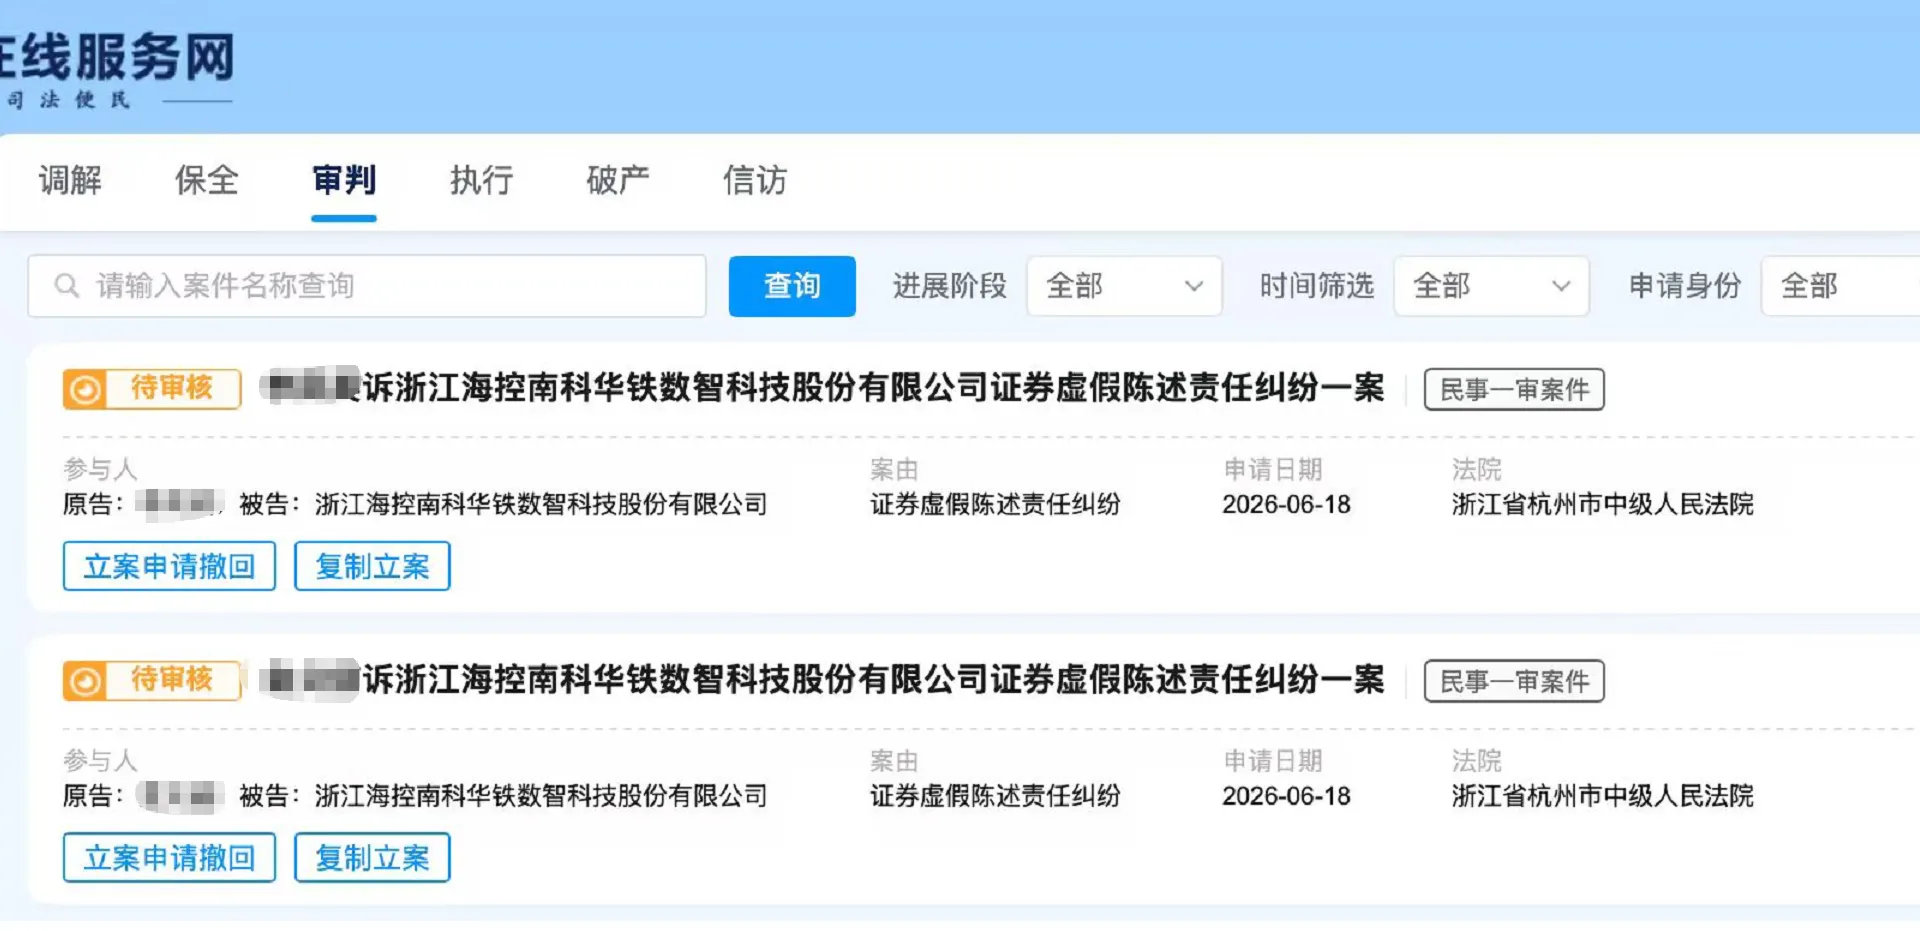
Task: Click the case name search input field
Action: (367, 286)
